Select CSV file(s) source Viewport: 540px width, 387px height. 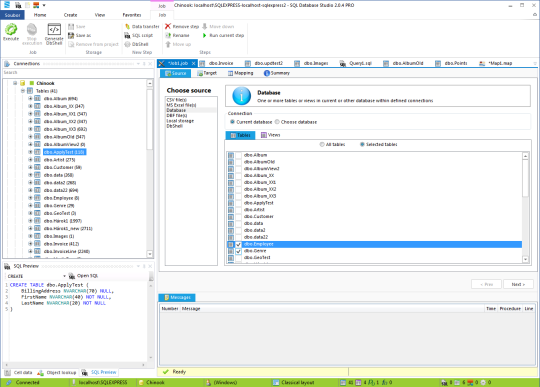click(x=177, y=100)
